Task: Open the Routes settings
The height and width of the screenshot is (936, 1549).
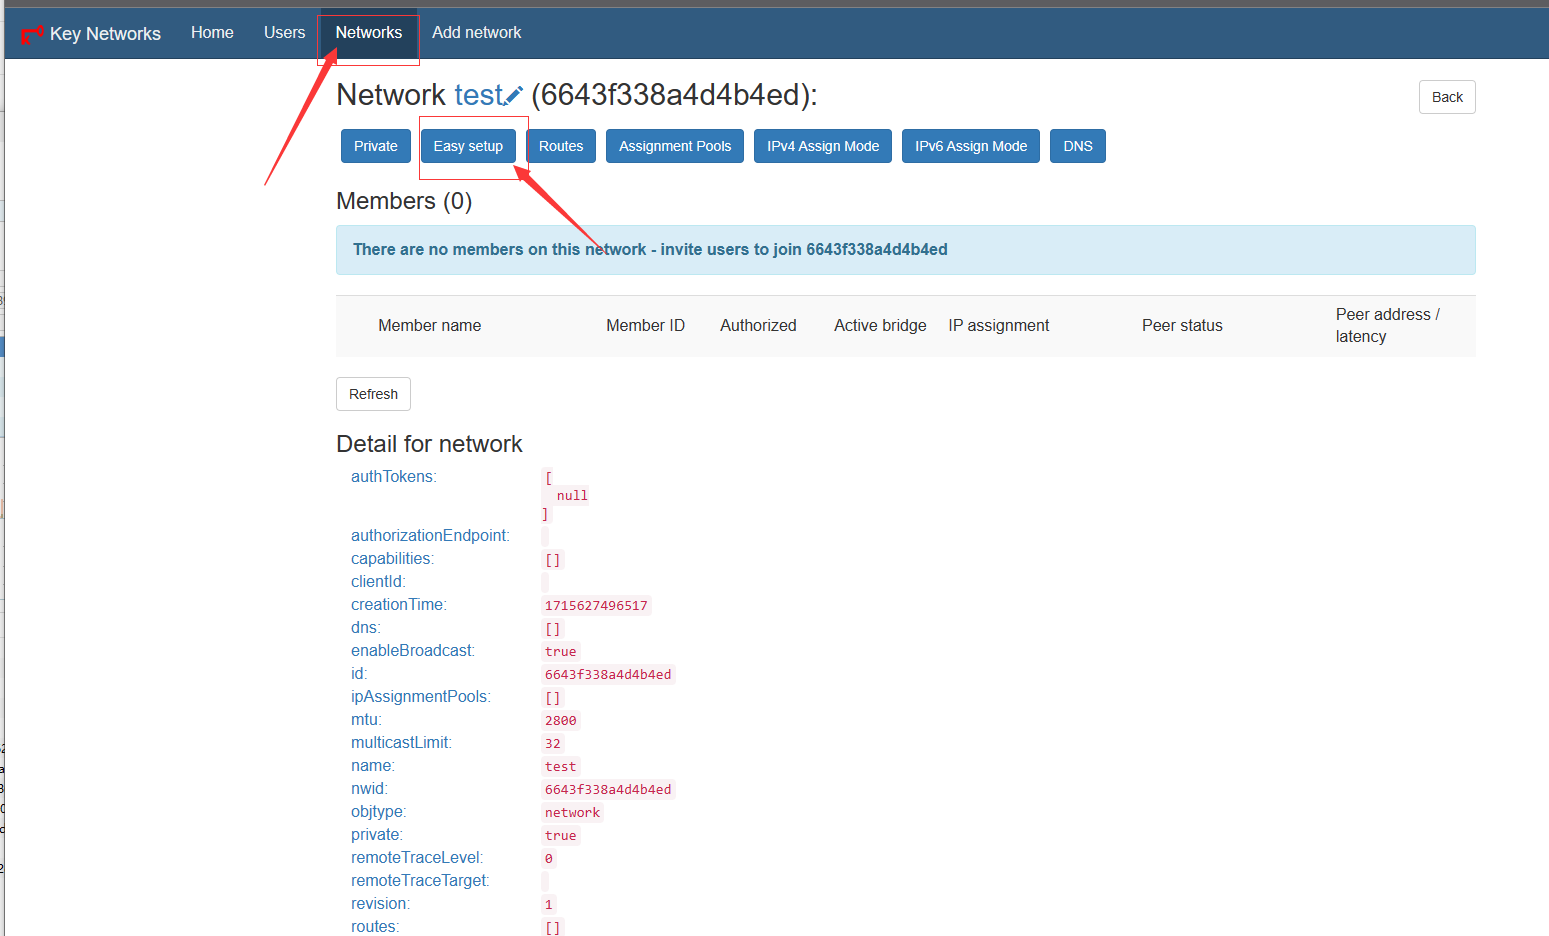Action: [x=560, y=146]
